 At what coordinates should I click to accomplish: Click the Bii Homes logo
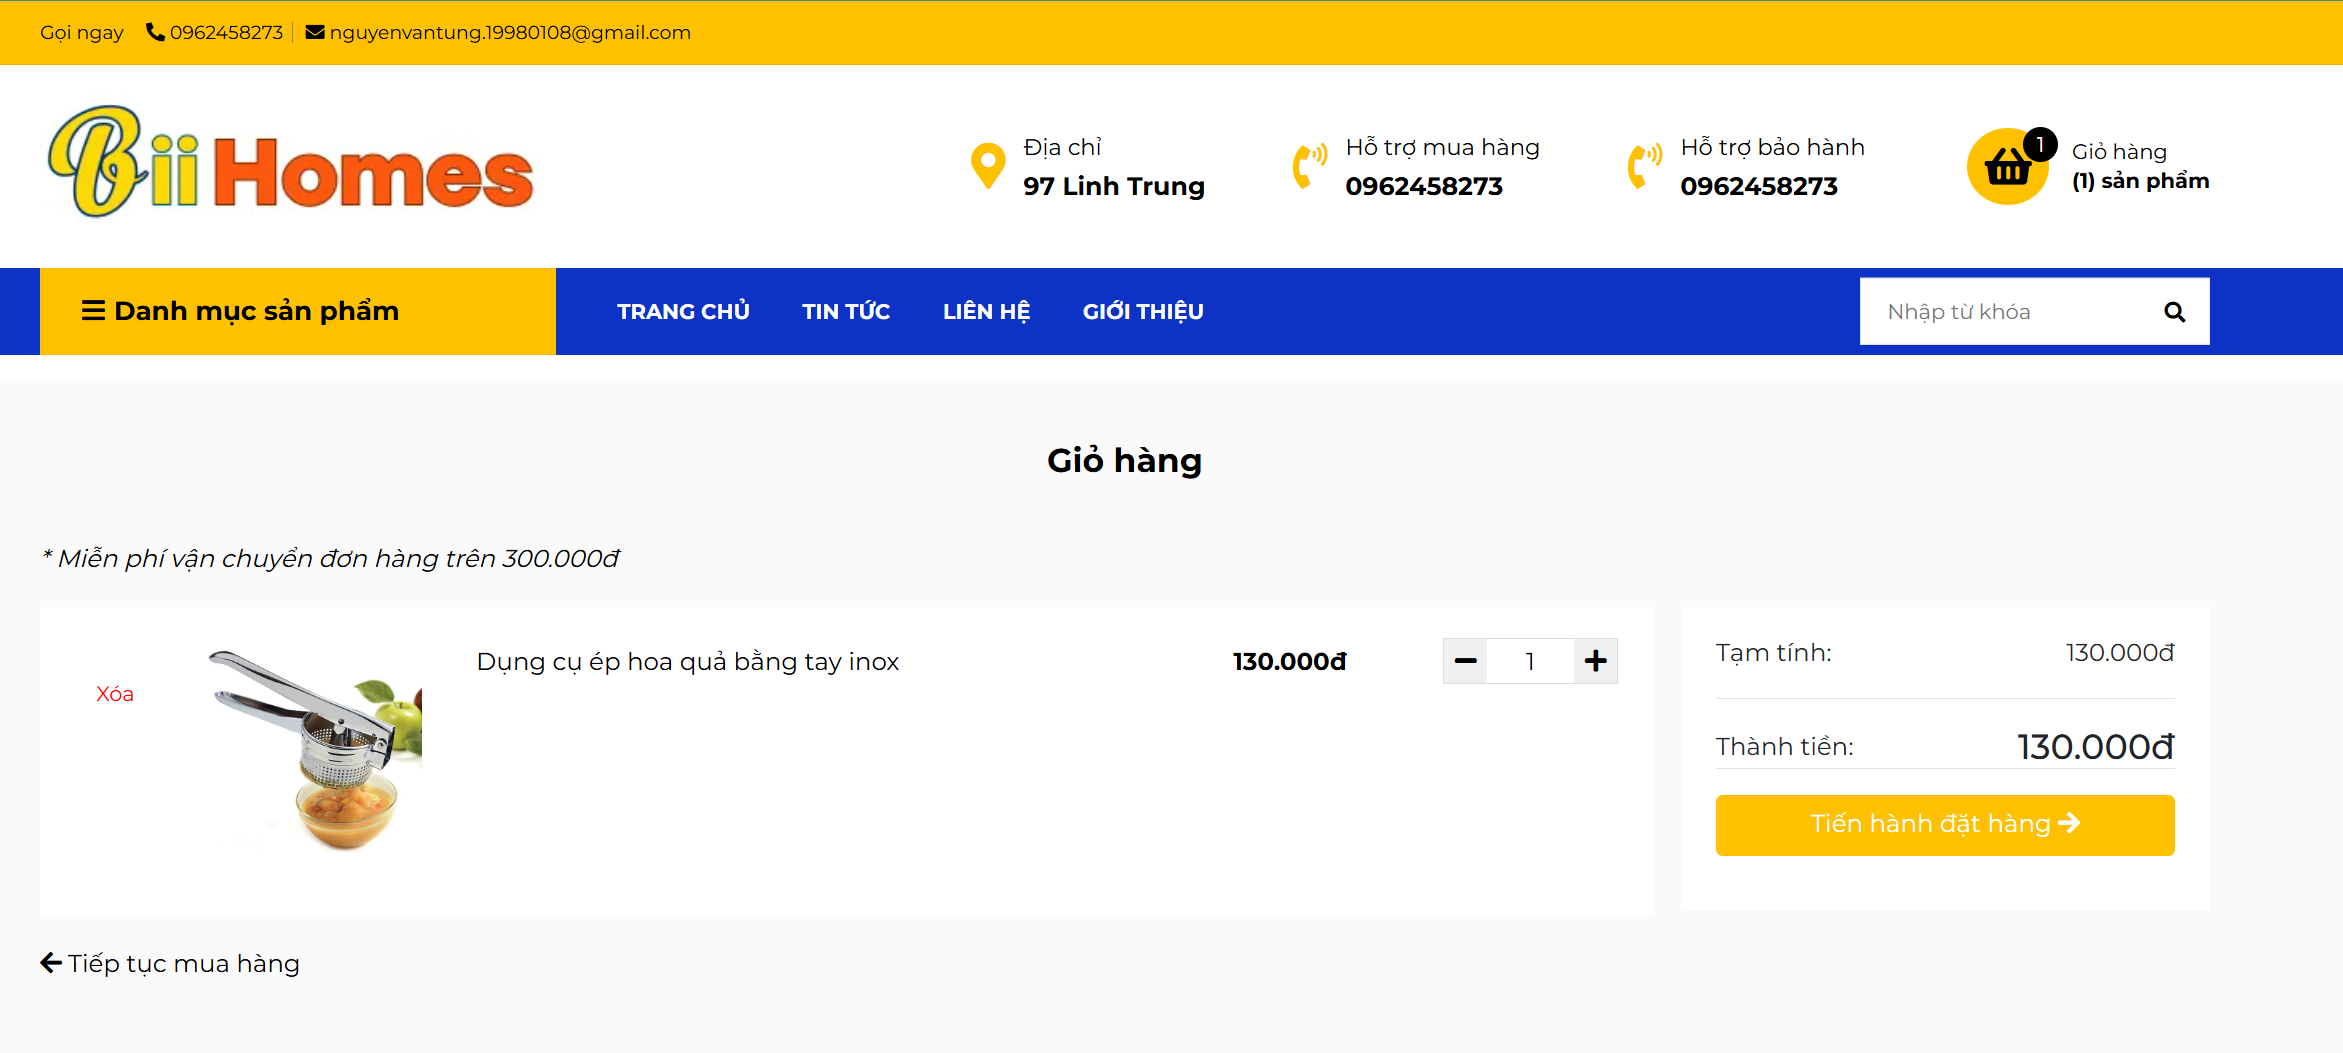tap(291, 163)
